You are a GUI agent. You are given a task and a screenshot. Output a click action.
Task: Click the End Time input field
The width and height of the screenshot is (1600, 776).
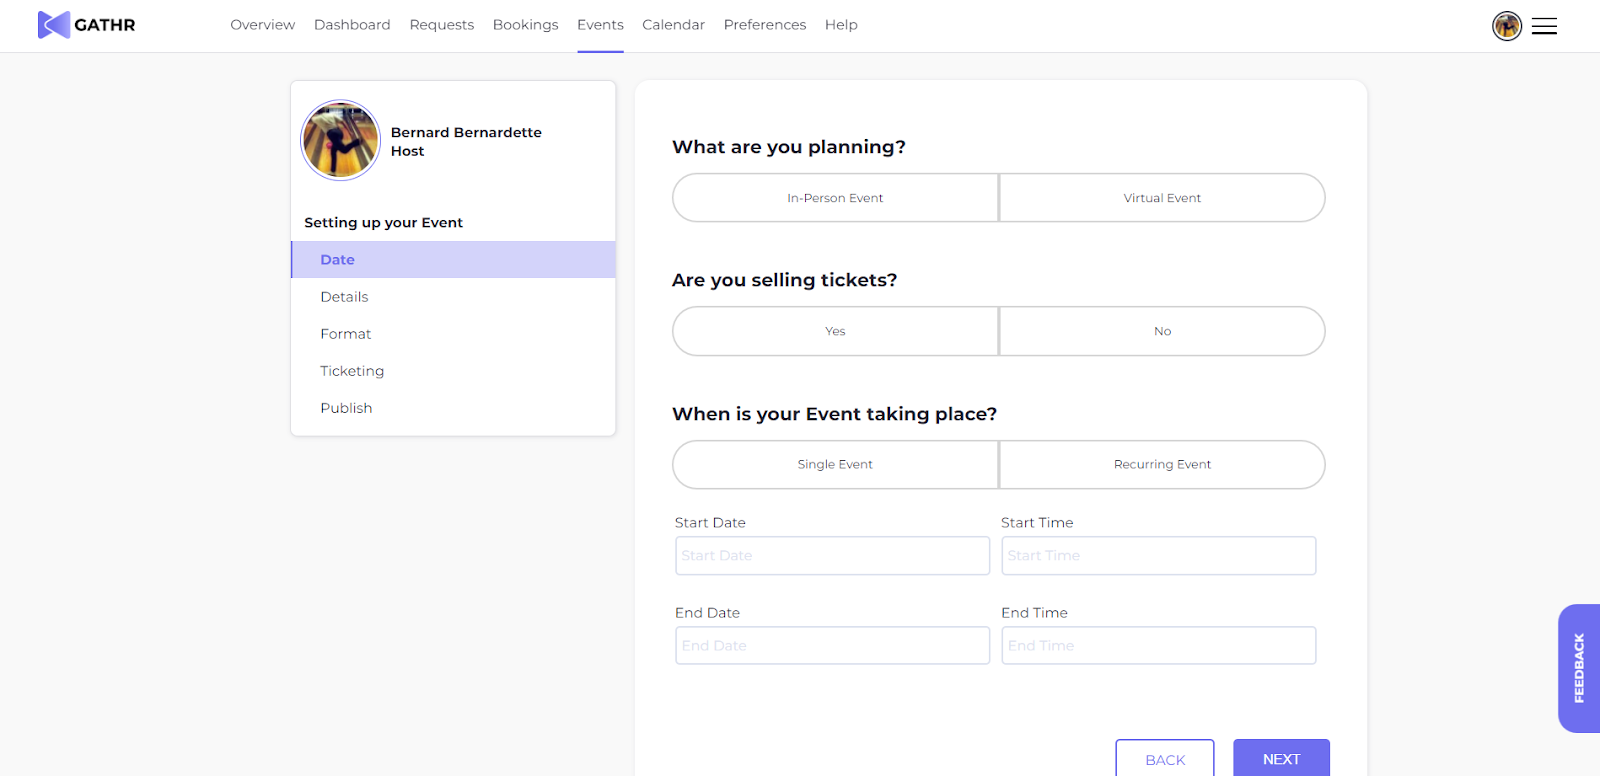click(1158, 646)
